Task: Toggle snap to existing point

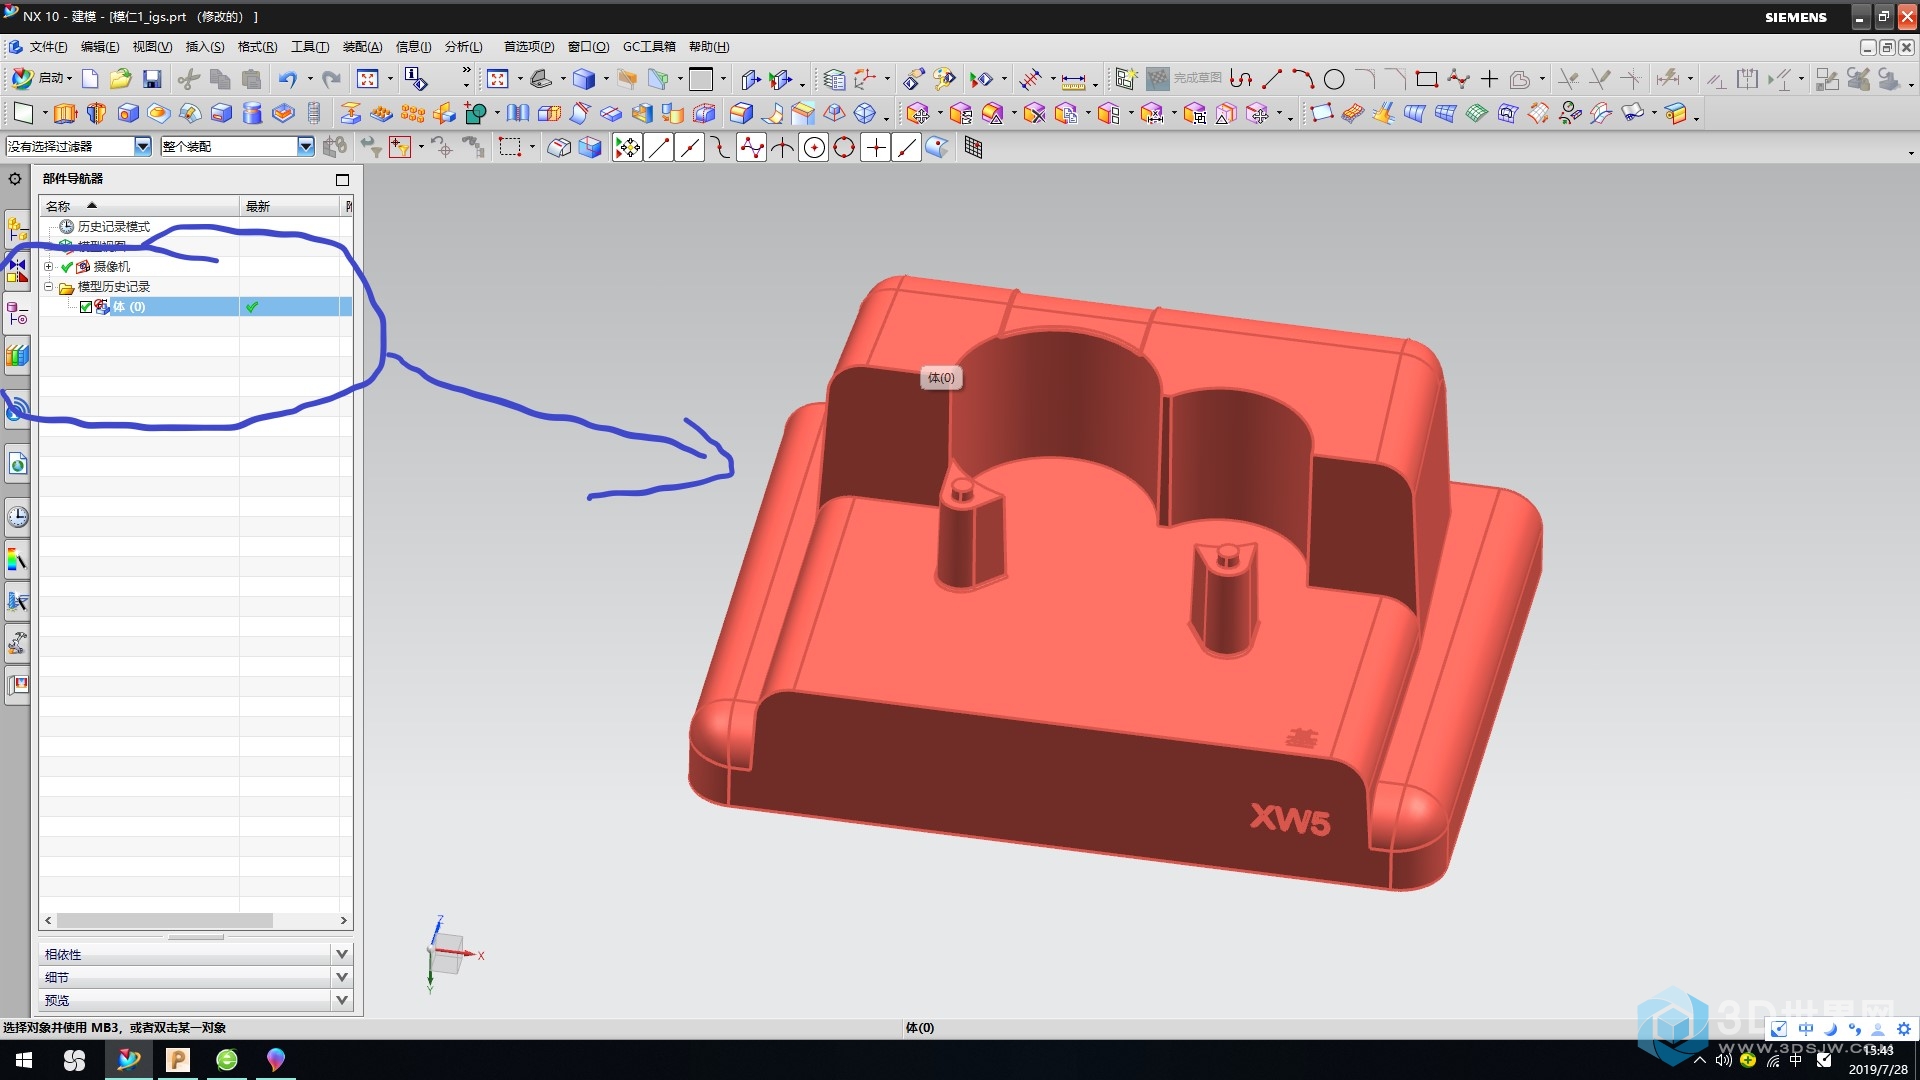Action: click(875, 148)
